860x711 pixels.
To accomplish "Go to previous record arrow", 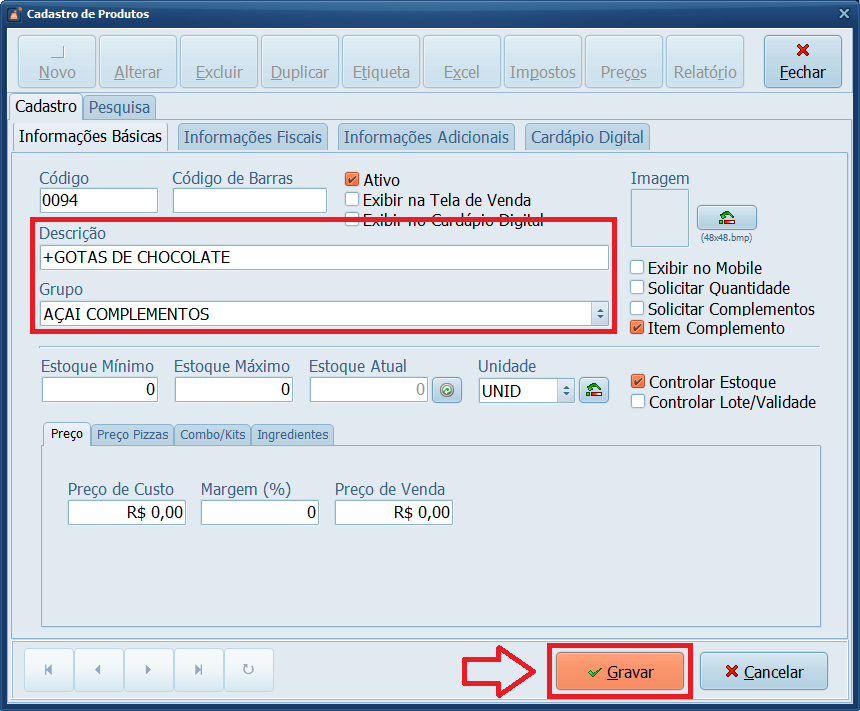I will [x=98, y=670].
